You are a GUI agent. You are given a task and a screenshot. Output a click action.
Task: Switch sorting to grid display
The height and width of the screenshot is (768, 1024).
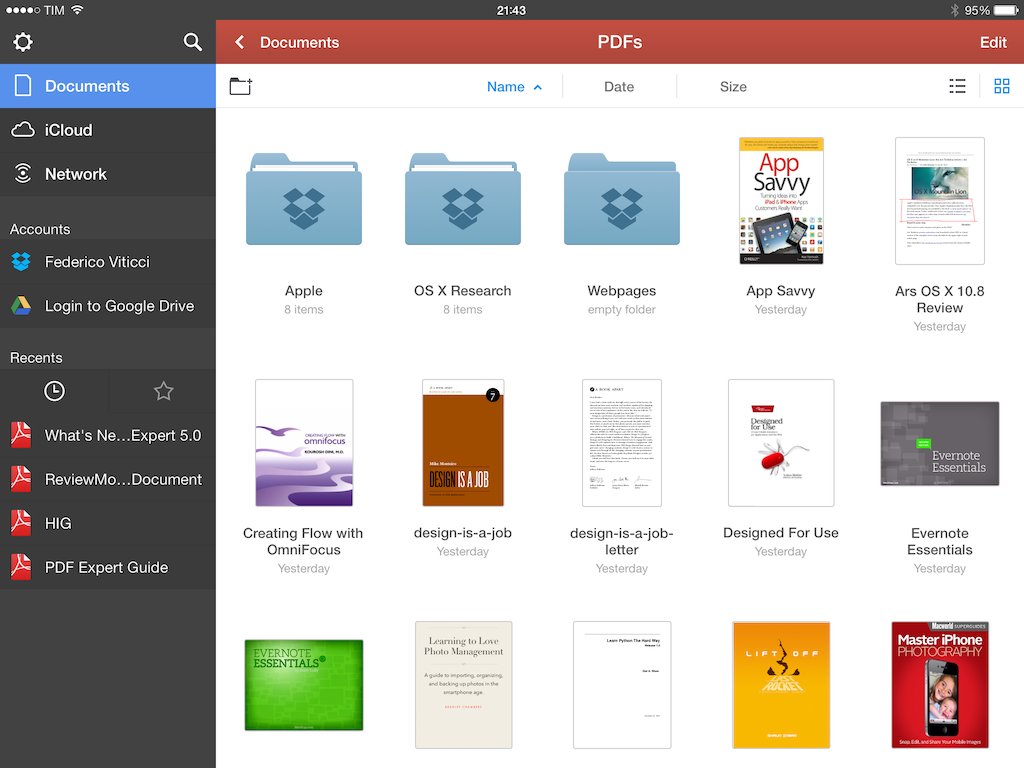(1001, 86)
